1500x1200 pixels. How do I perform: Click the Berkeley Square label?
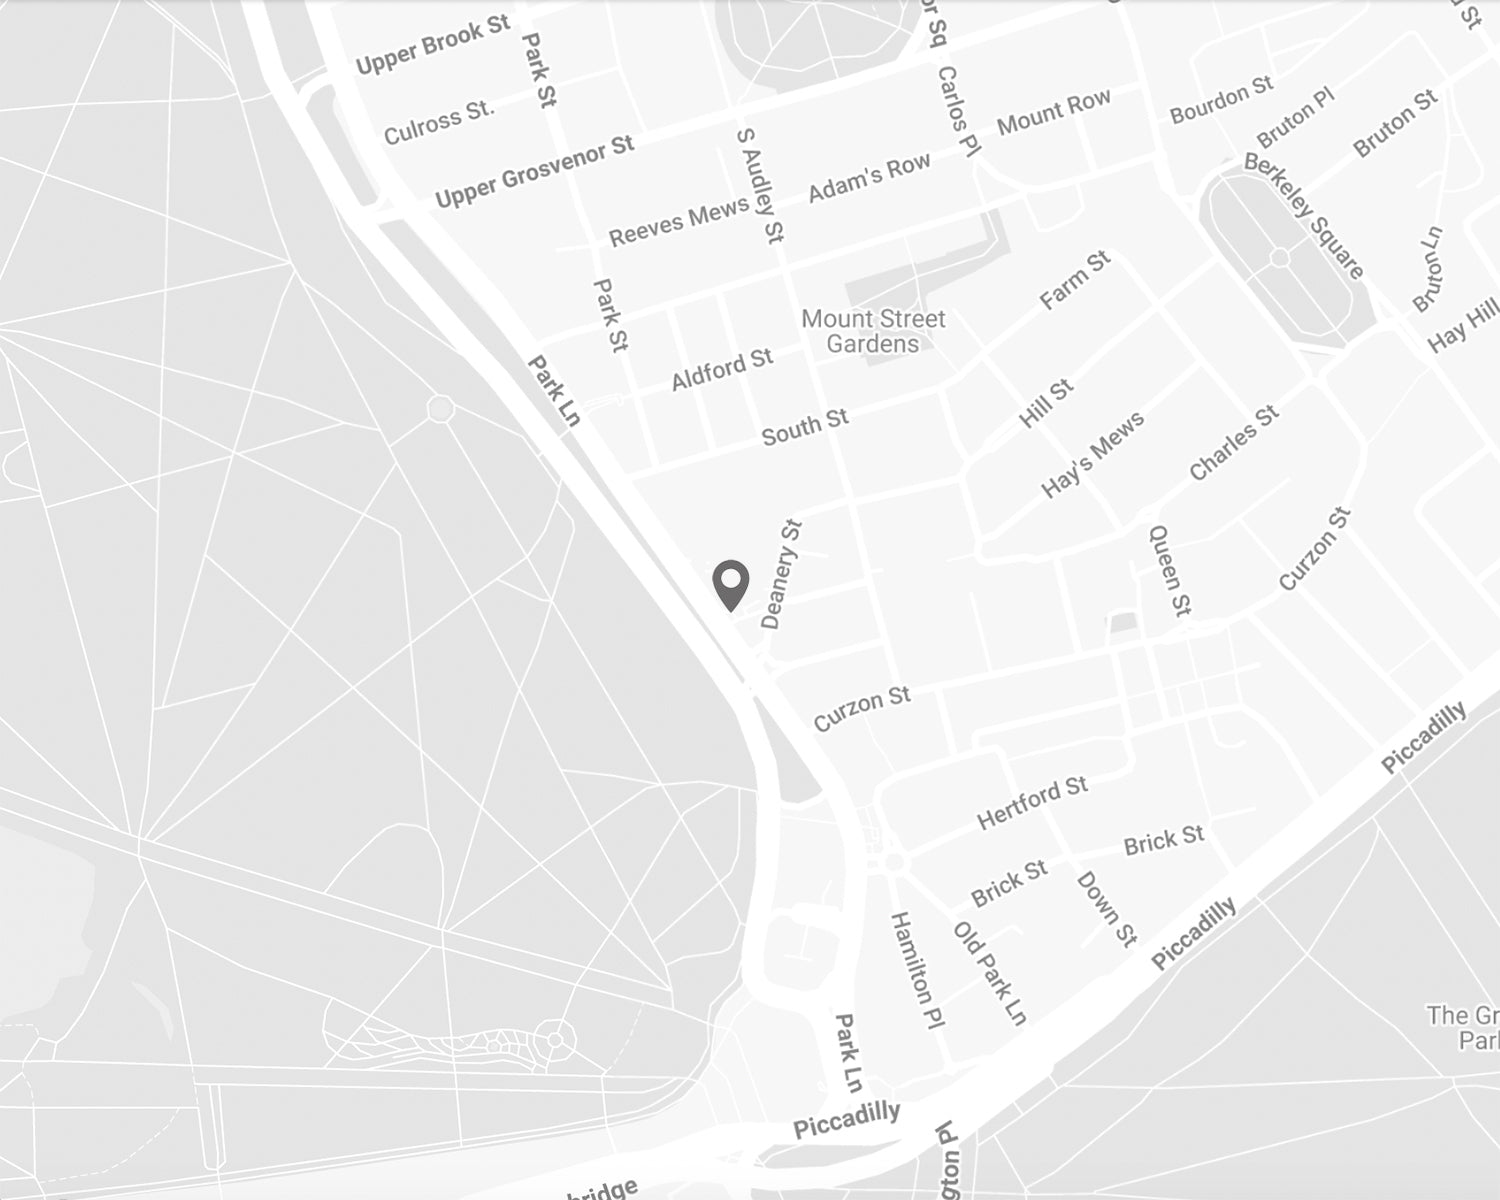1304,217
